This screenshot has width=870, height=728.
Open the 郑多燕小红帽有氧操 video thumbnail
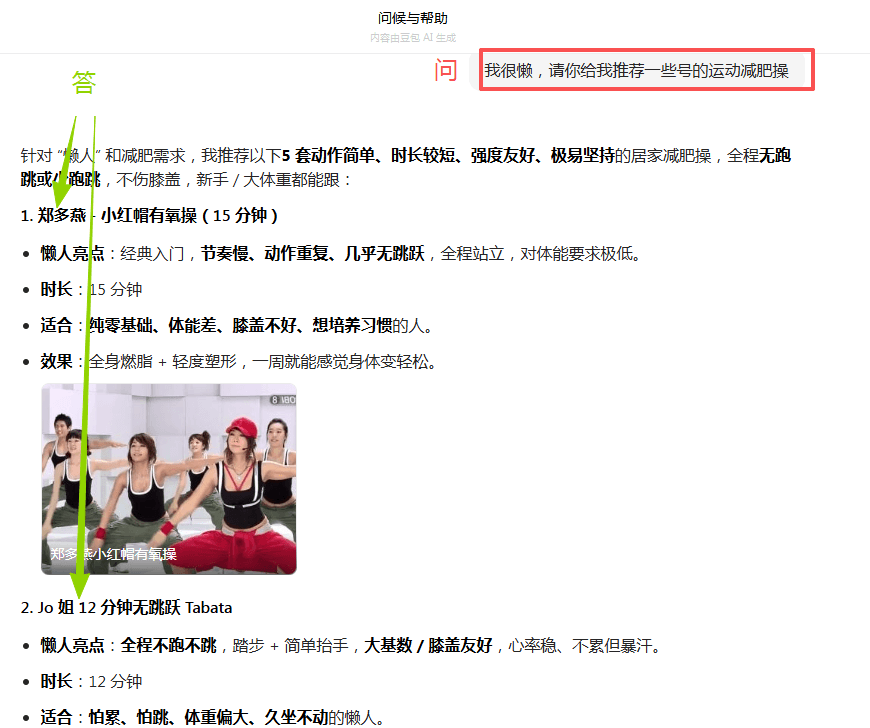point(168,478)
